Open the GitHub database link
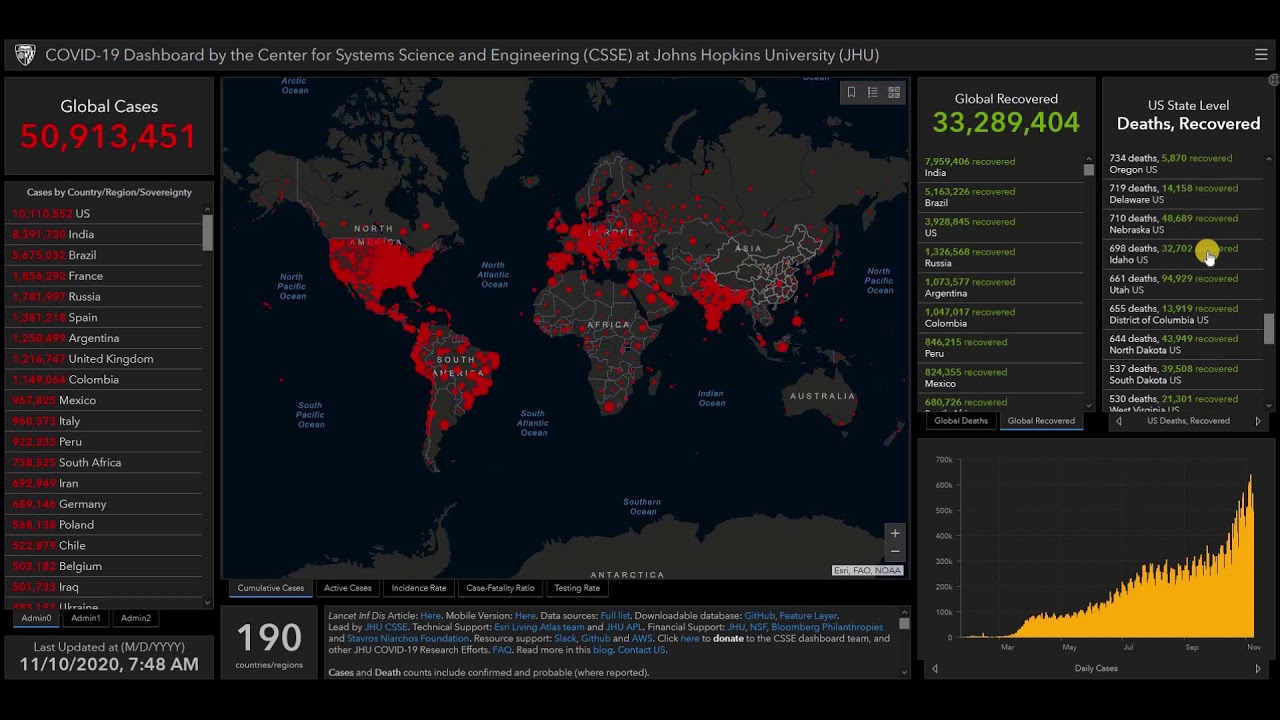The height and width of the screenshot is (720, 1280). pos(759,616)
